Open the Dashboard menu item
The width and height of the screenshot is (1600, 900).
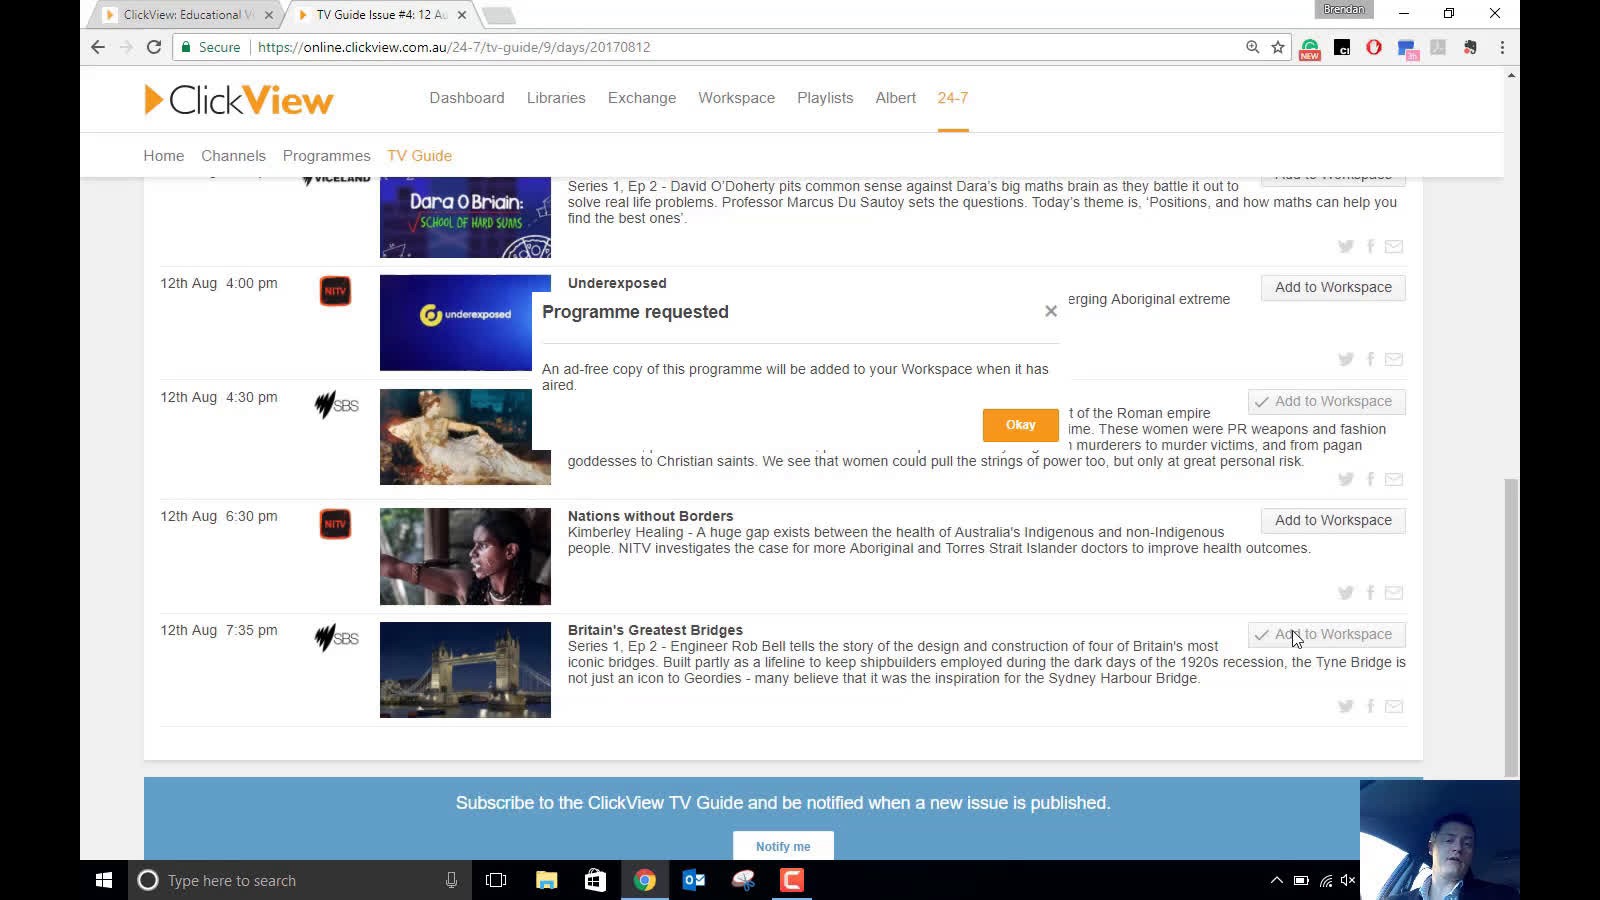tap(467, 98)
